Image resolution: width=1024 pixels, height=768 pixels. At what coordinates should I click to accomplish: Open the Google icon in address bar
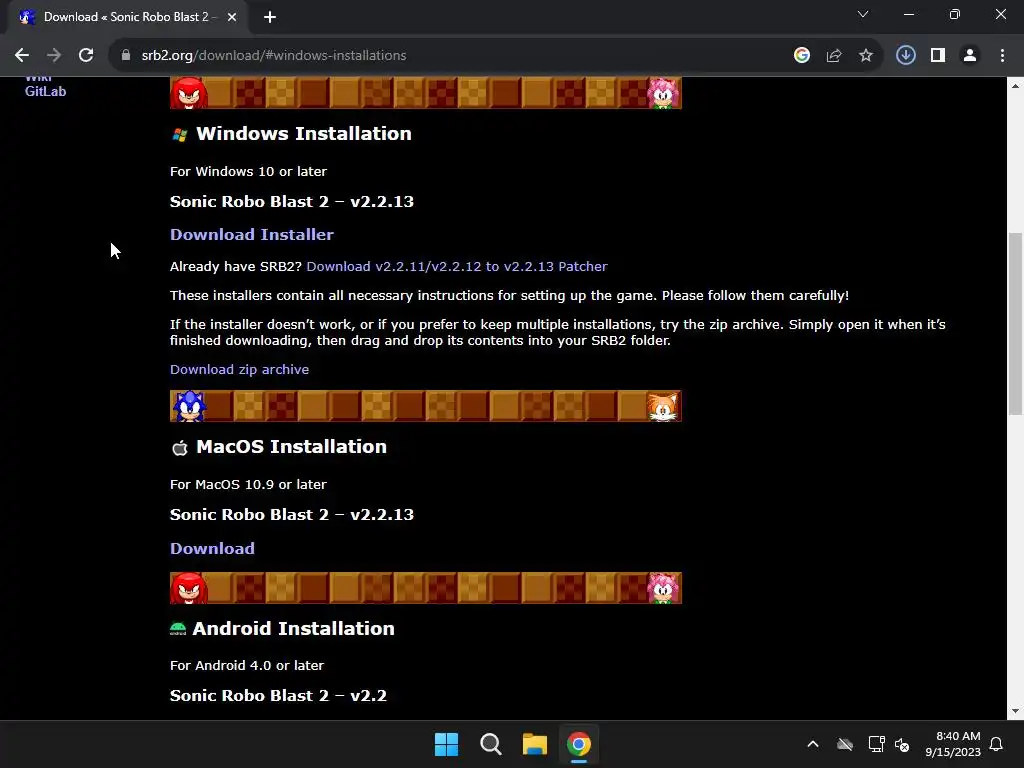(802, 56)
